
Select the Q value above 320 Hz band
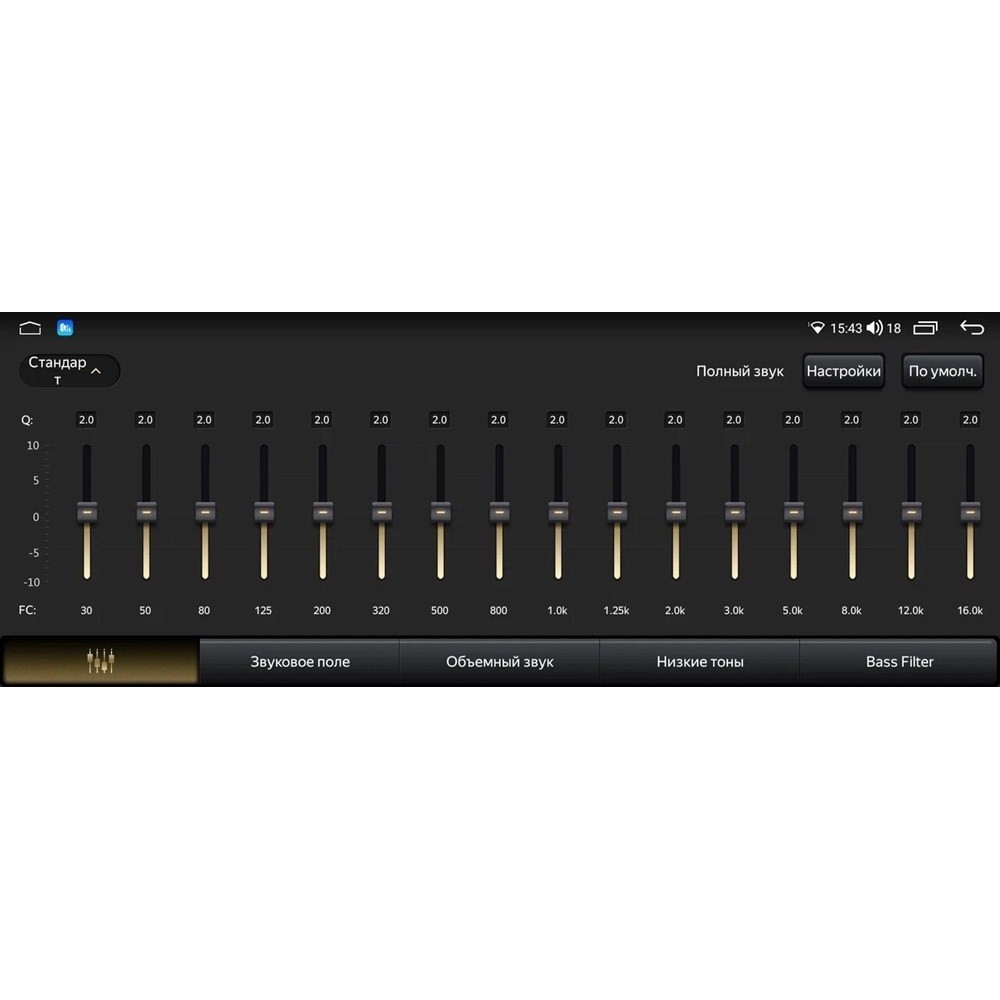tap(381, 420)
